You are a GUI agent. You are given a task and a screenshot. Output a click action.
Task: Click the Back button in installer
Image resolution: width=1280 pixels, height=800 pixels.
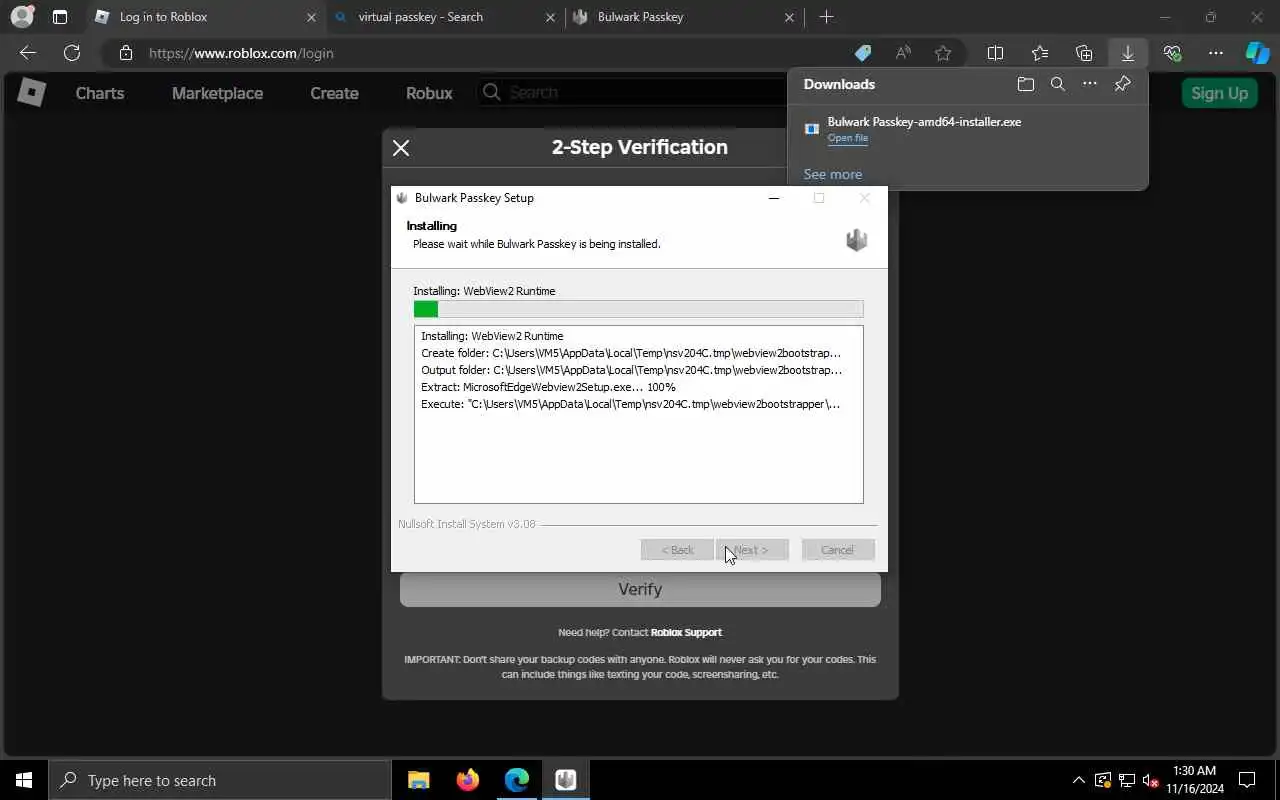click(677, 550)
